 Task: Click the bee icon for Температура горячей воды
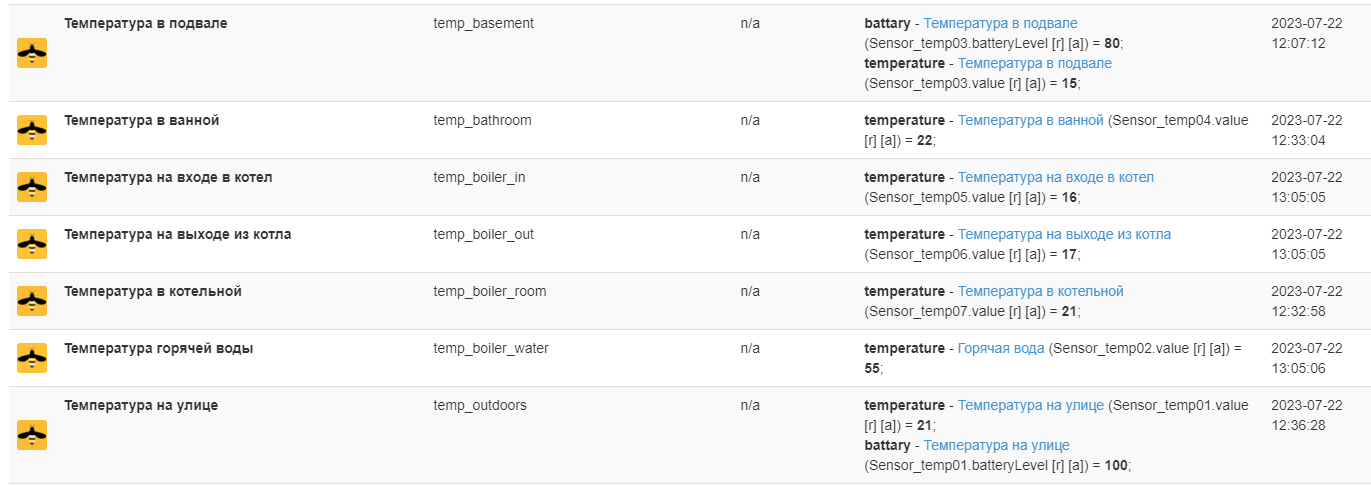click(32, 358)
